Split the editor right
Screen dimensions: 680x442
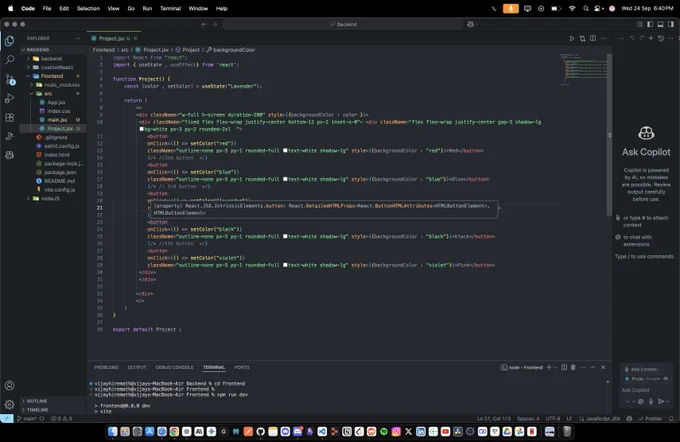[x=592, y=39]
